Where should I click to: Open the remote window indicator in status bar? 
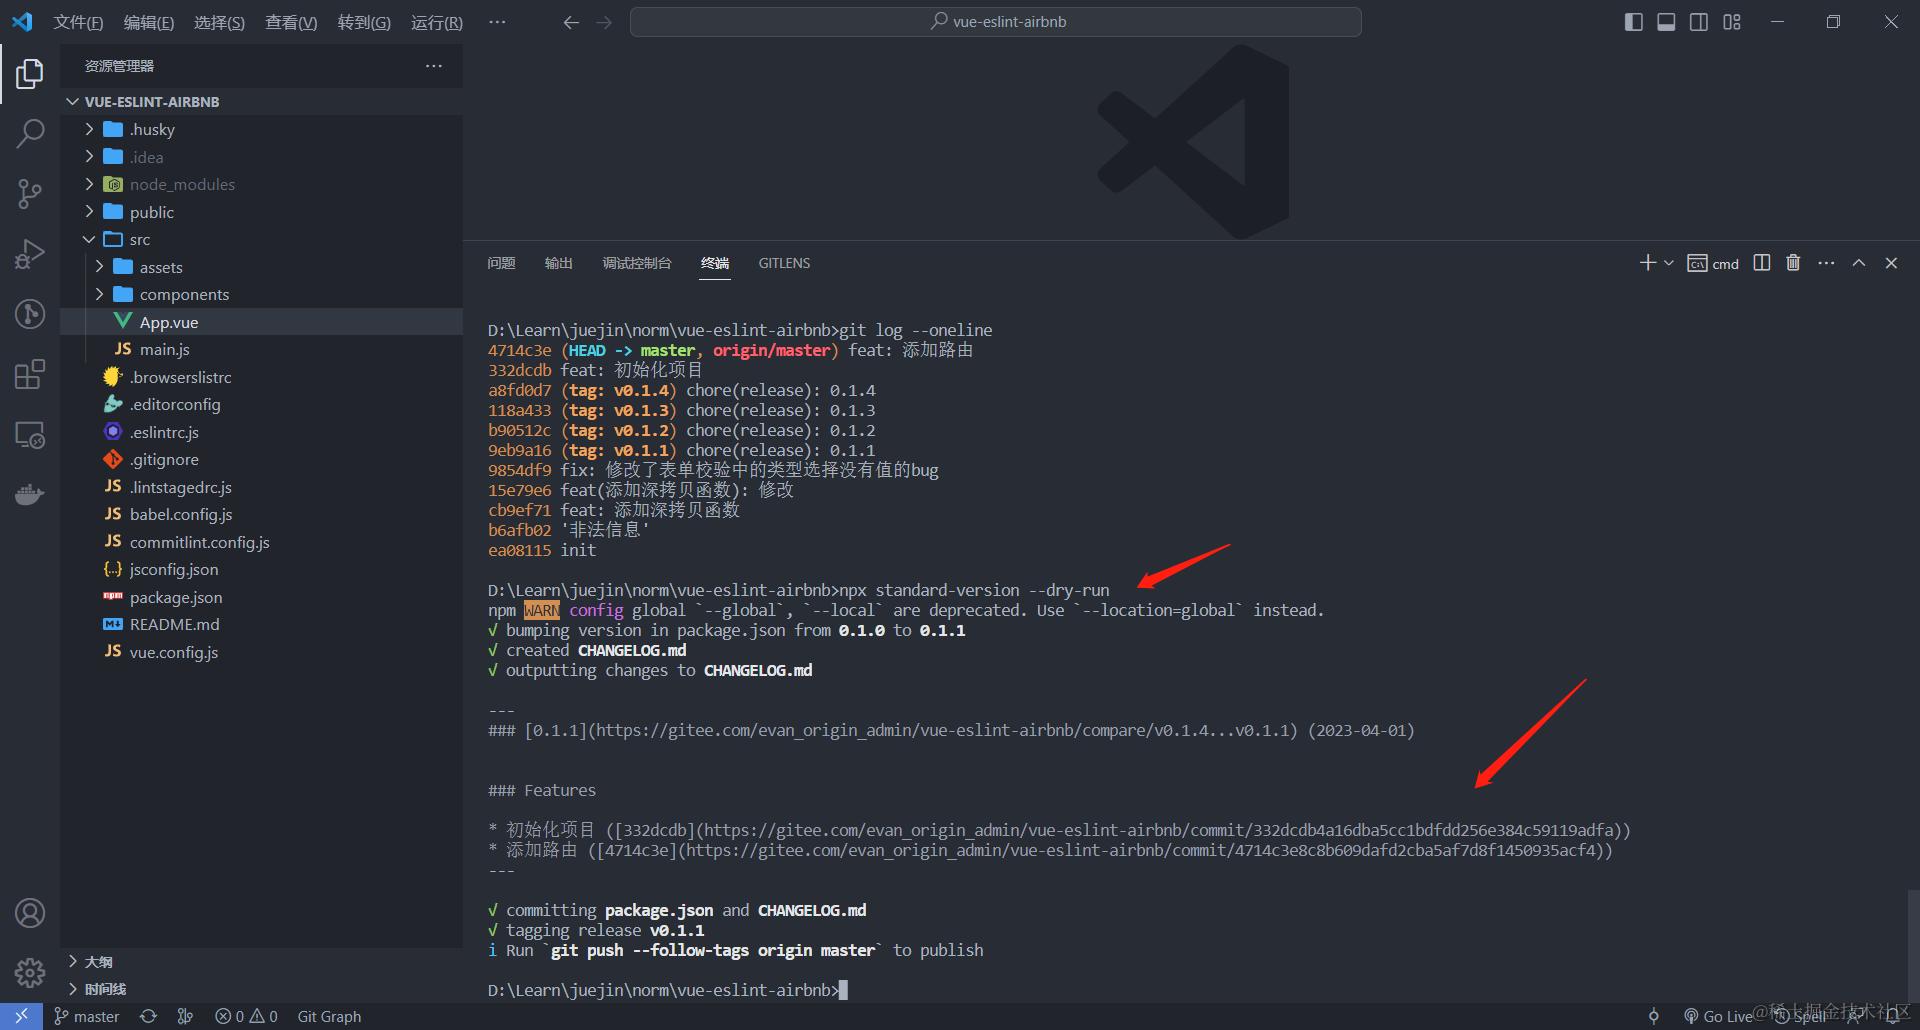(21, 1016)
